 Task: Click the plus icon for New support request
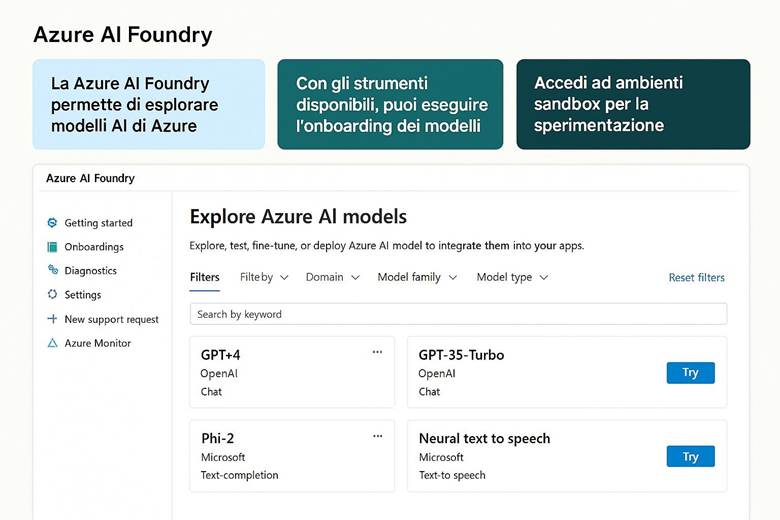coord(52,319)
